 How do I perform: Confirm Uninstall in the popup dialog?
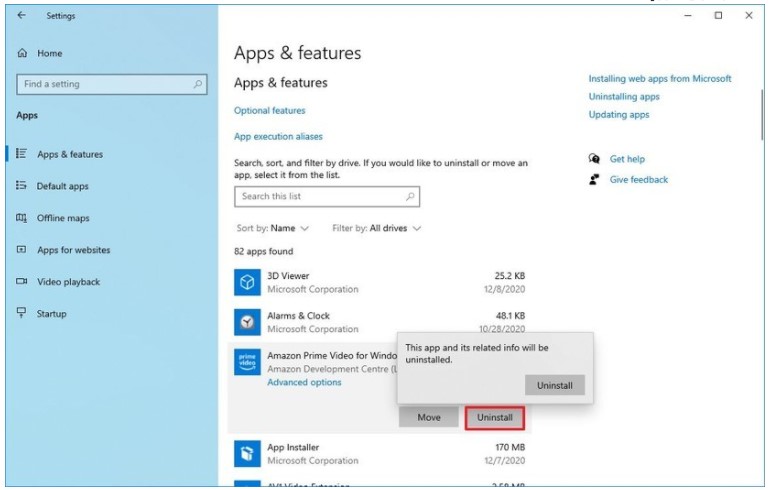[x=554, y=385]
